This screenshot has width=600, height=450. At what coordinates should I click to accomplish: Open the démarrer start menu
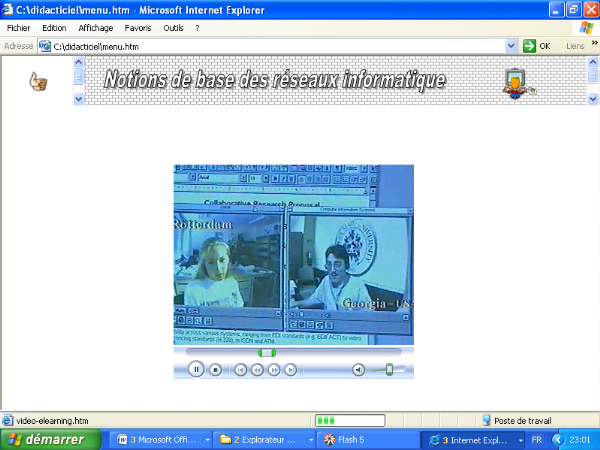click(50, 439)
